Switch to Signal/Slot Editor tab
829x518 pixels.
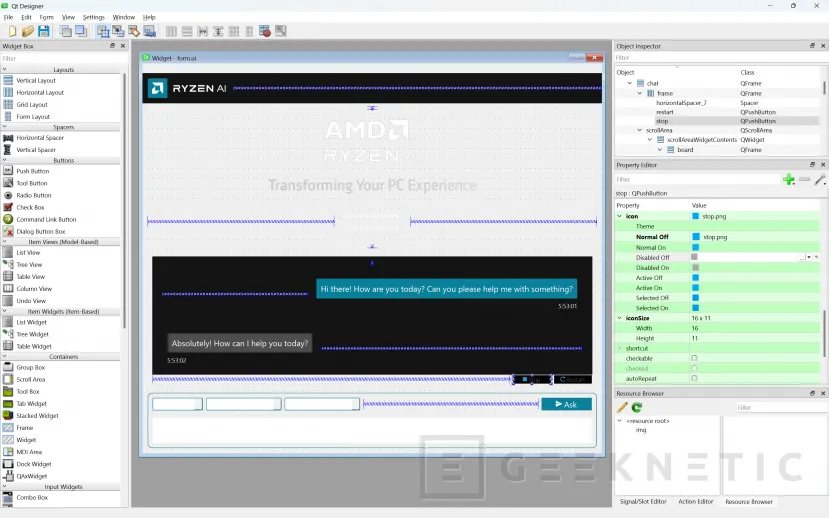point(643,502)
